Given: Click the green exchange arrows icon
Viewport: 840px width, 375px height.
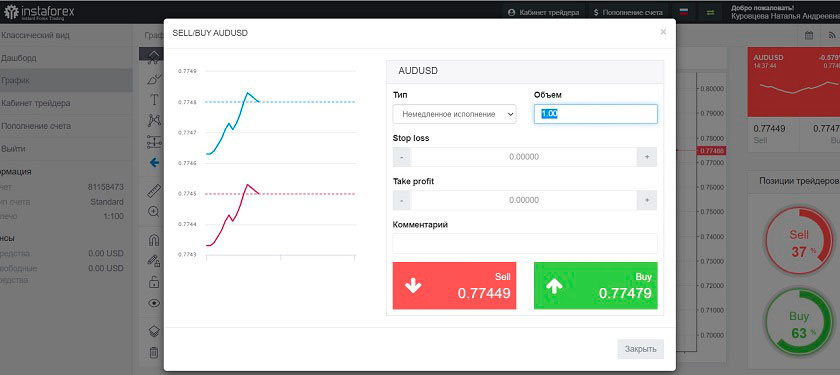Looking at the screenshot, I should [x=710, y=12].
